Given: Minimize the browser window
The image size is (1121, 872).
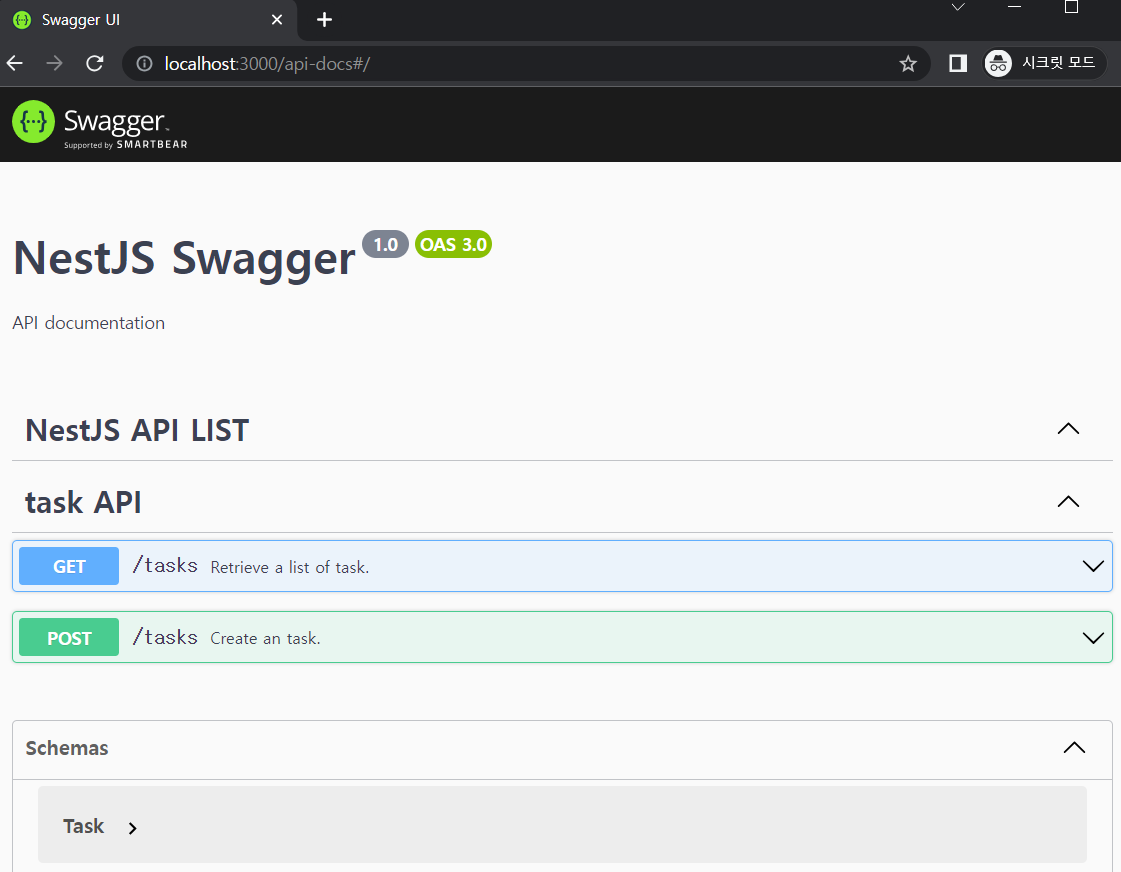Looking at the screenshot, I should click(x=1014, y=6).
